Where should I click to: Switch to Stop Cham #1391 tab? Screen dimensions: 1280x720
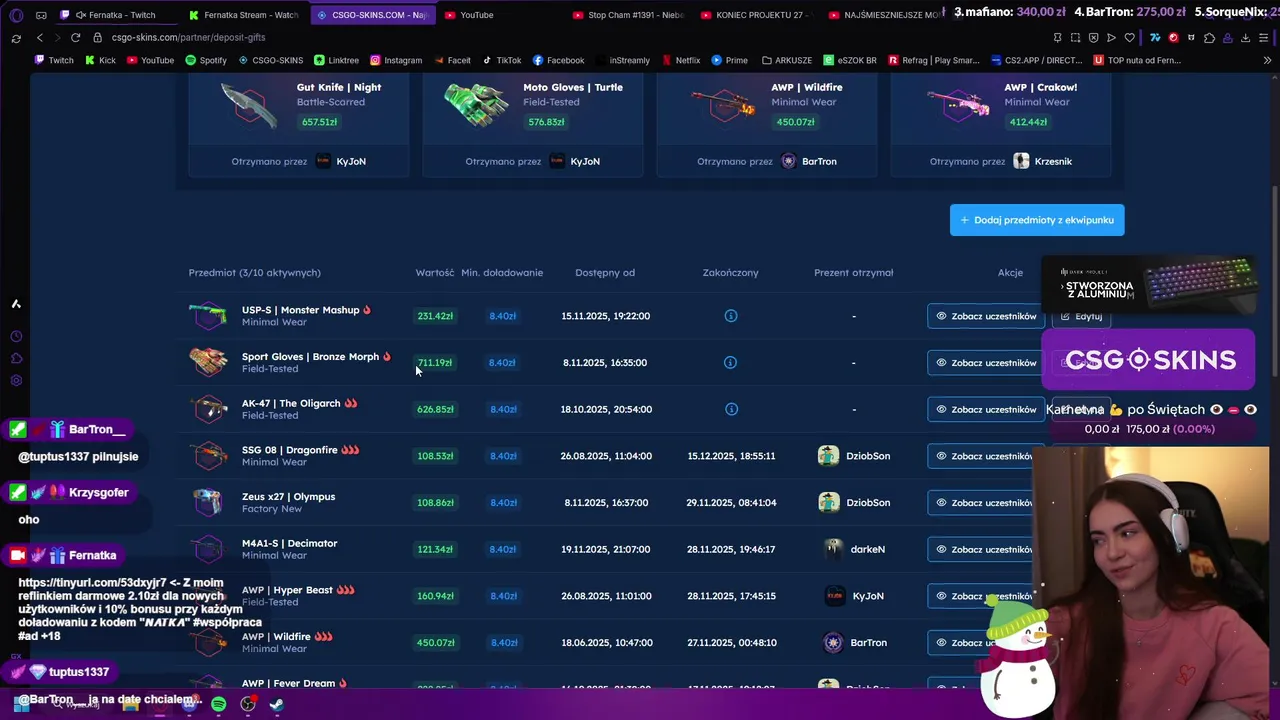coord(628,15)
